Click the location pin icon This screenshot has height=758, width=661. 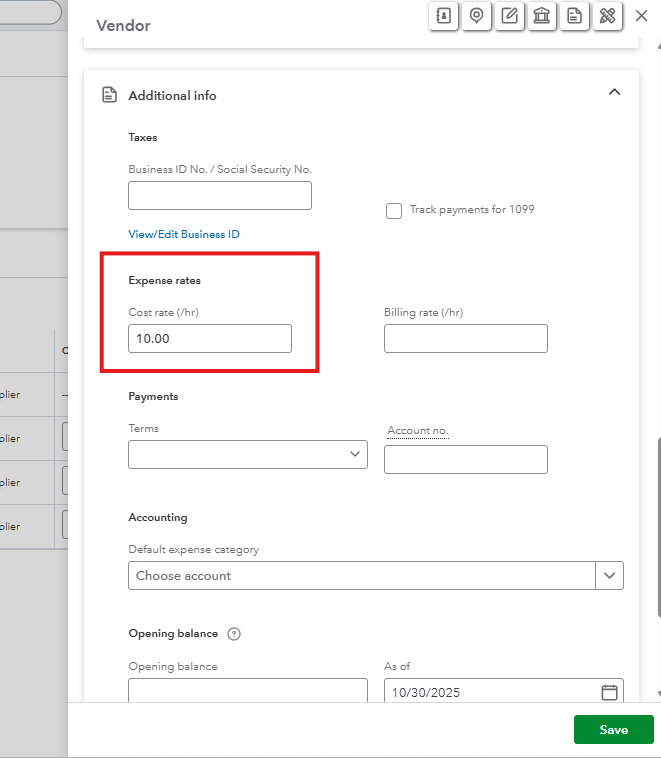pyautogui.click(x=477, y=16)
